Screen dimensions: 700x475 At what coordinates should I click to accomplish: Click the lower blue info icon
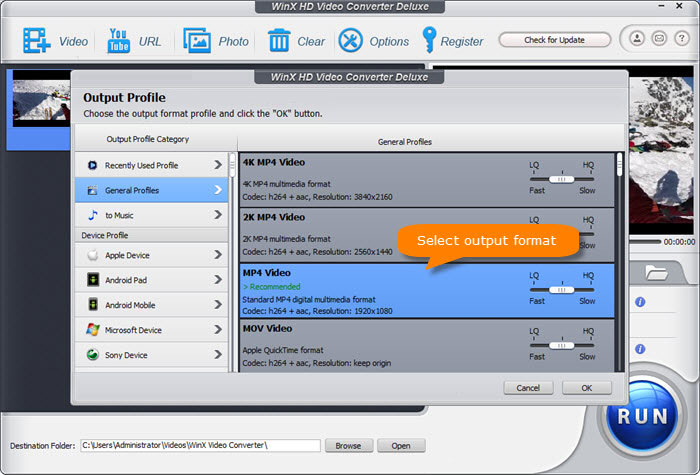point(640,349)
